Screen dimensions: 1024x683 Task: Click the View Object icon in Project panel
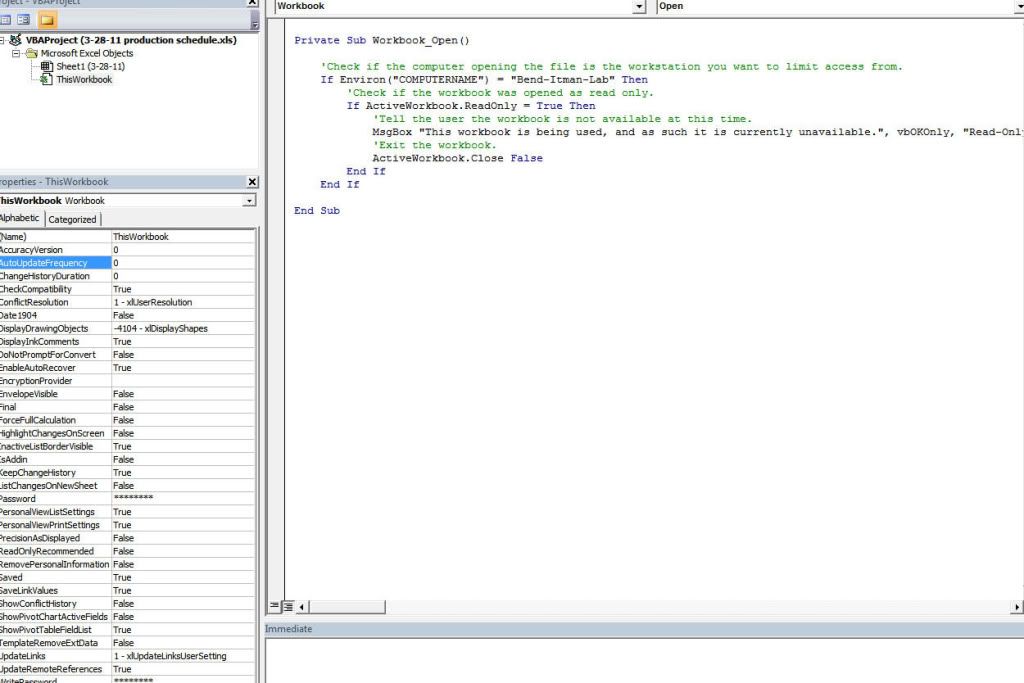pos(24,20)
